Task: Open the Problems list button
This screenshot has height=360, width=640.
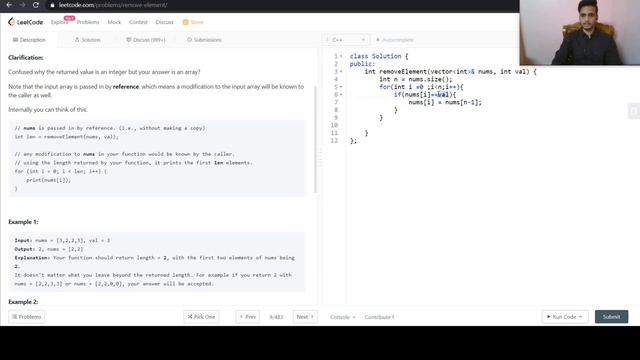Action: 27,317
